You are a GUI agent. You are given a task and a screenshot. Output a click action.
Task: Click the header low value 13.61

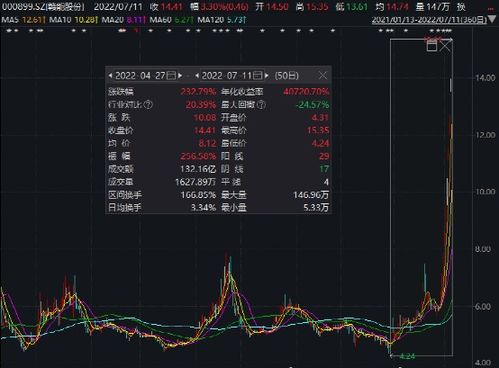point(357,7)
